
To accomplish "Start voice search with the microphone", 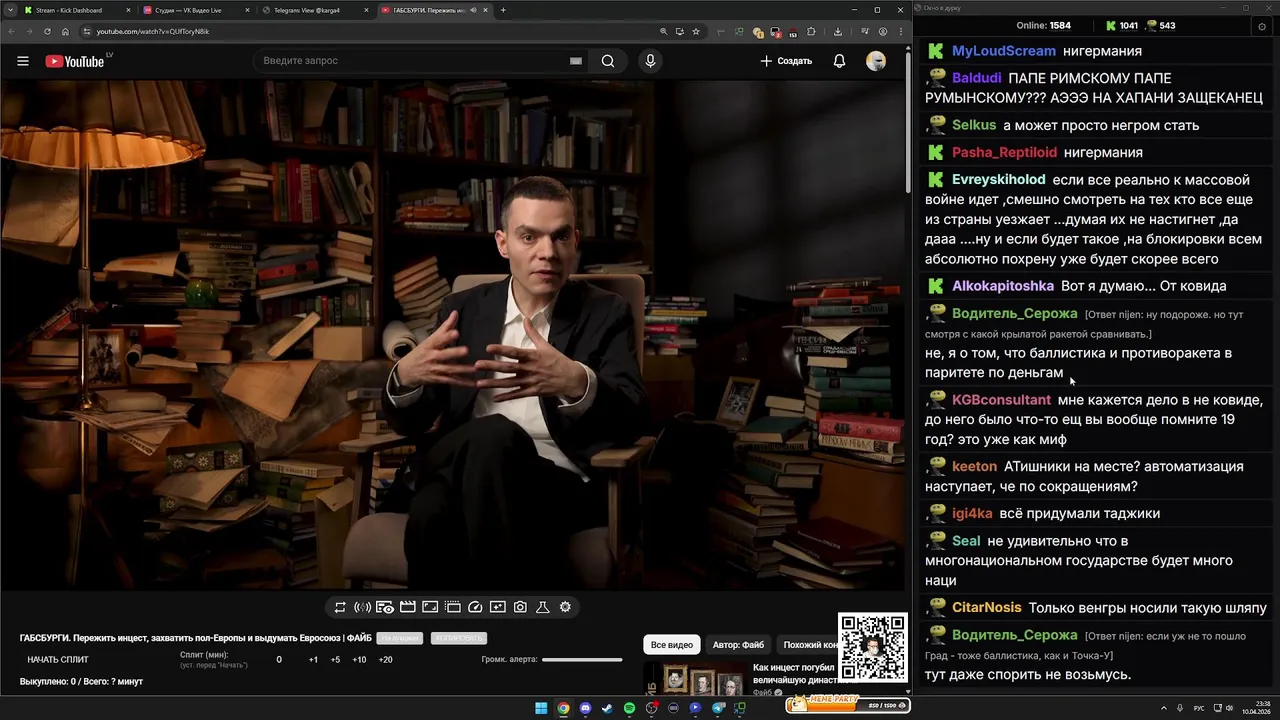I will (650, 61).
